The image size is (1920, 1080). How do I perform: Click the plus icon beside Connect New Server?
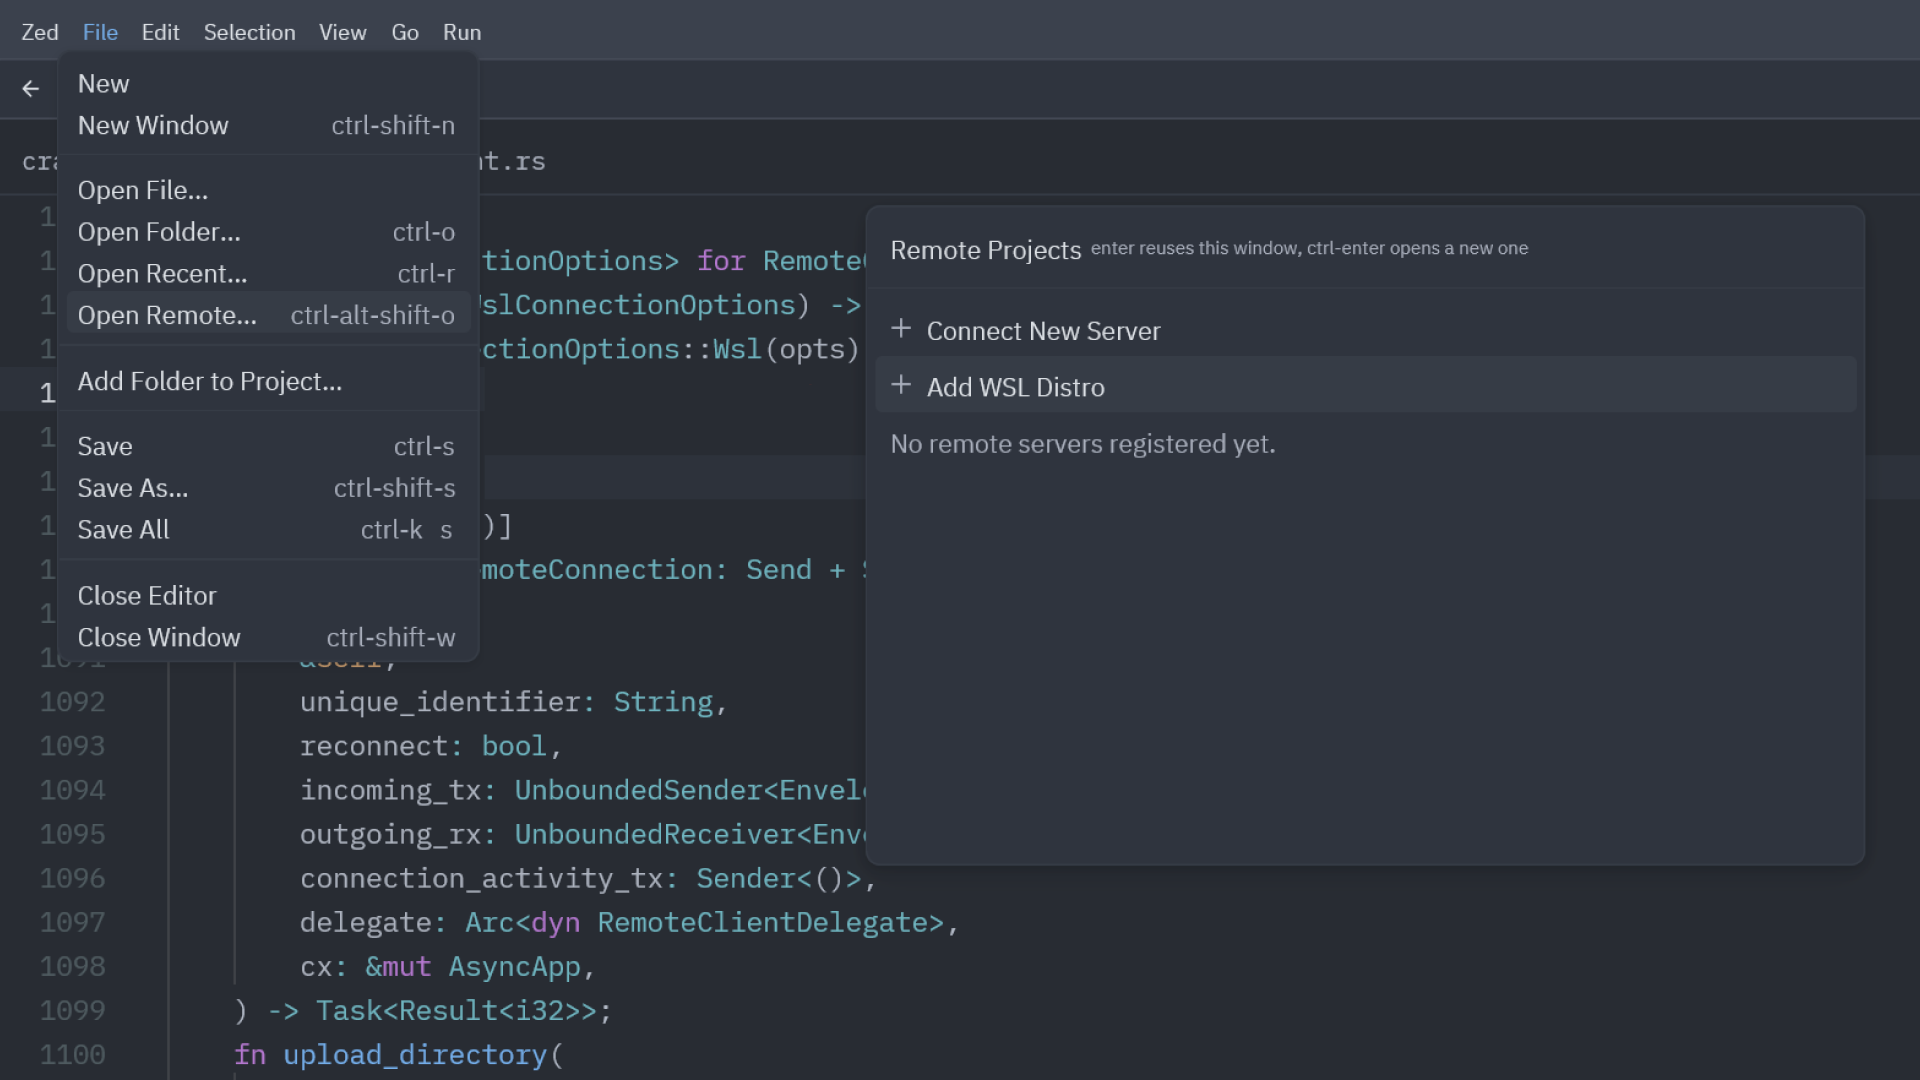[903, 328]
